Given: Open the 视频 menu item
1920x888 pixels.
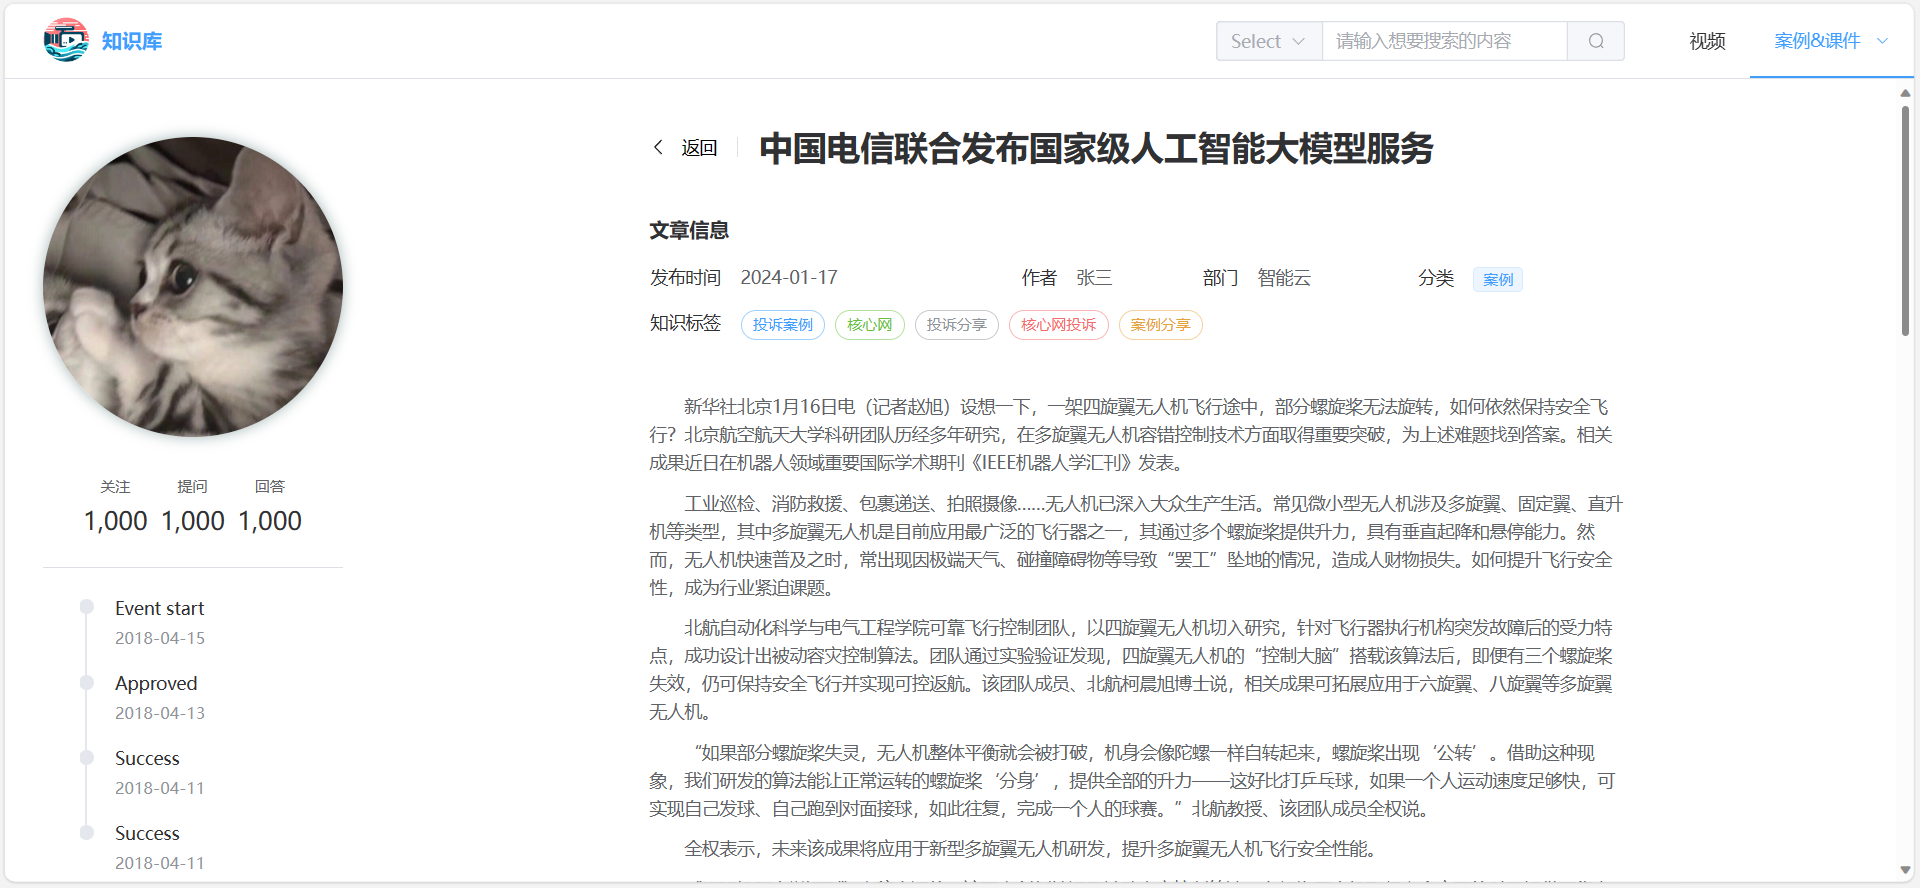Looking at the screenshot, I should (x=1707, y=41).
